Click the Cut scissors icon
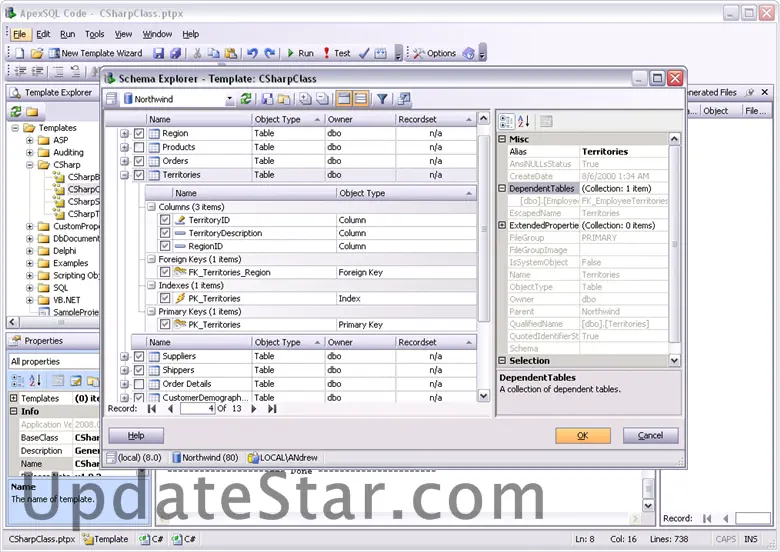This screenshot has width=780, height=552. (197, 53)
